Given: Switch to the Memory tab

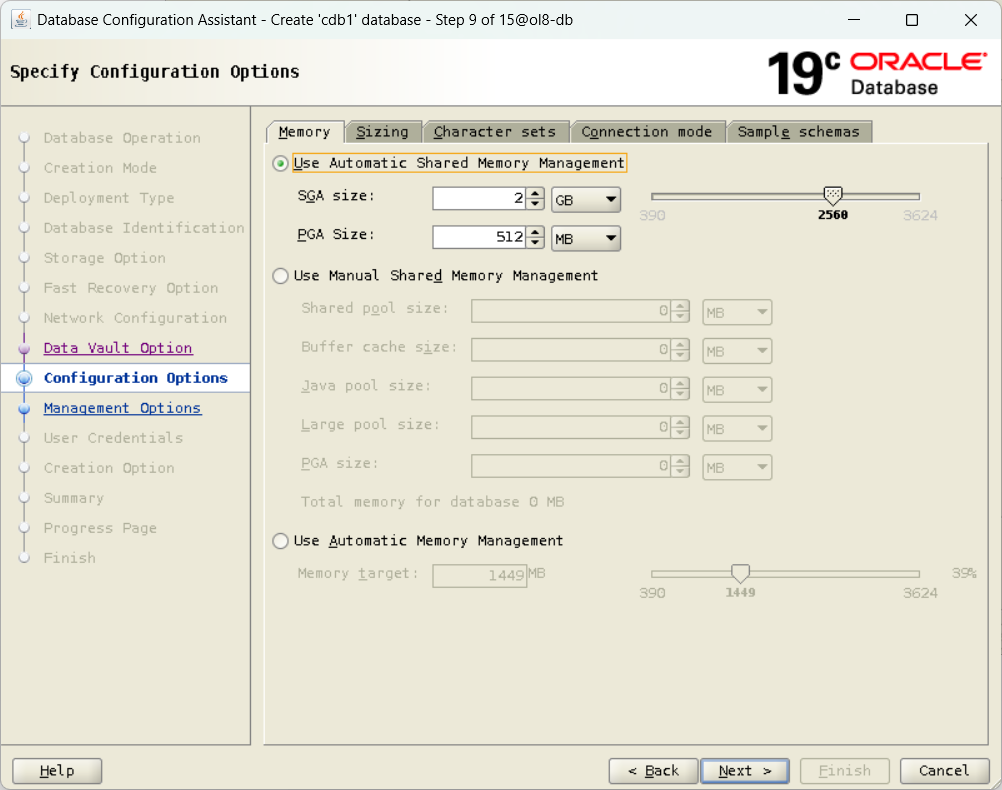Looking at the screenshot, I should point(305,132).
